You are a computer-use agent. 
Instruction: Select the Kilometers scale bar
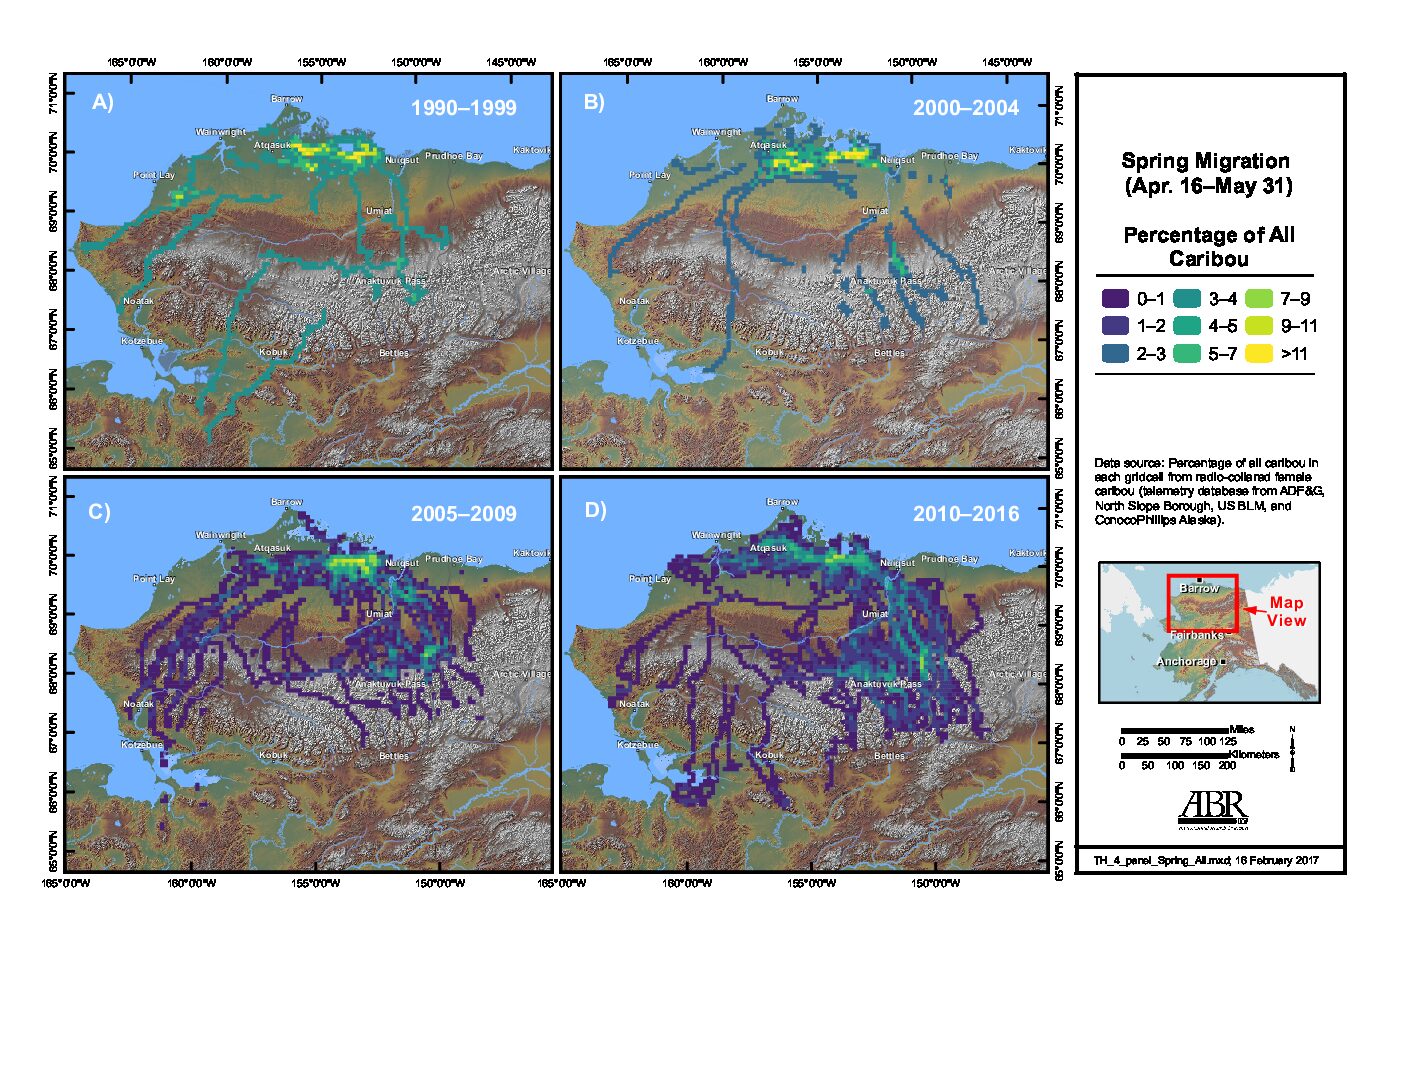pyautogui.click(x=1174, y=756)
